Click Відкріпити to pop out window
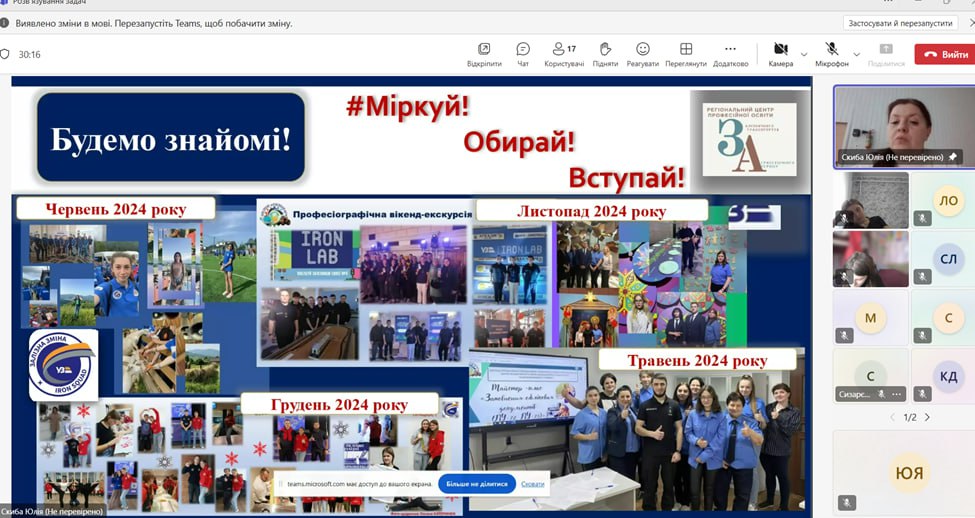The height and width of the screenshot is (518, 975). point(484,54)
